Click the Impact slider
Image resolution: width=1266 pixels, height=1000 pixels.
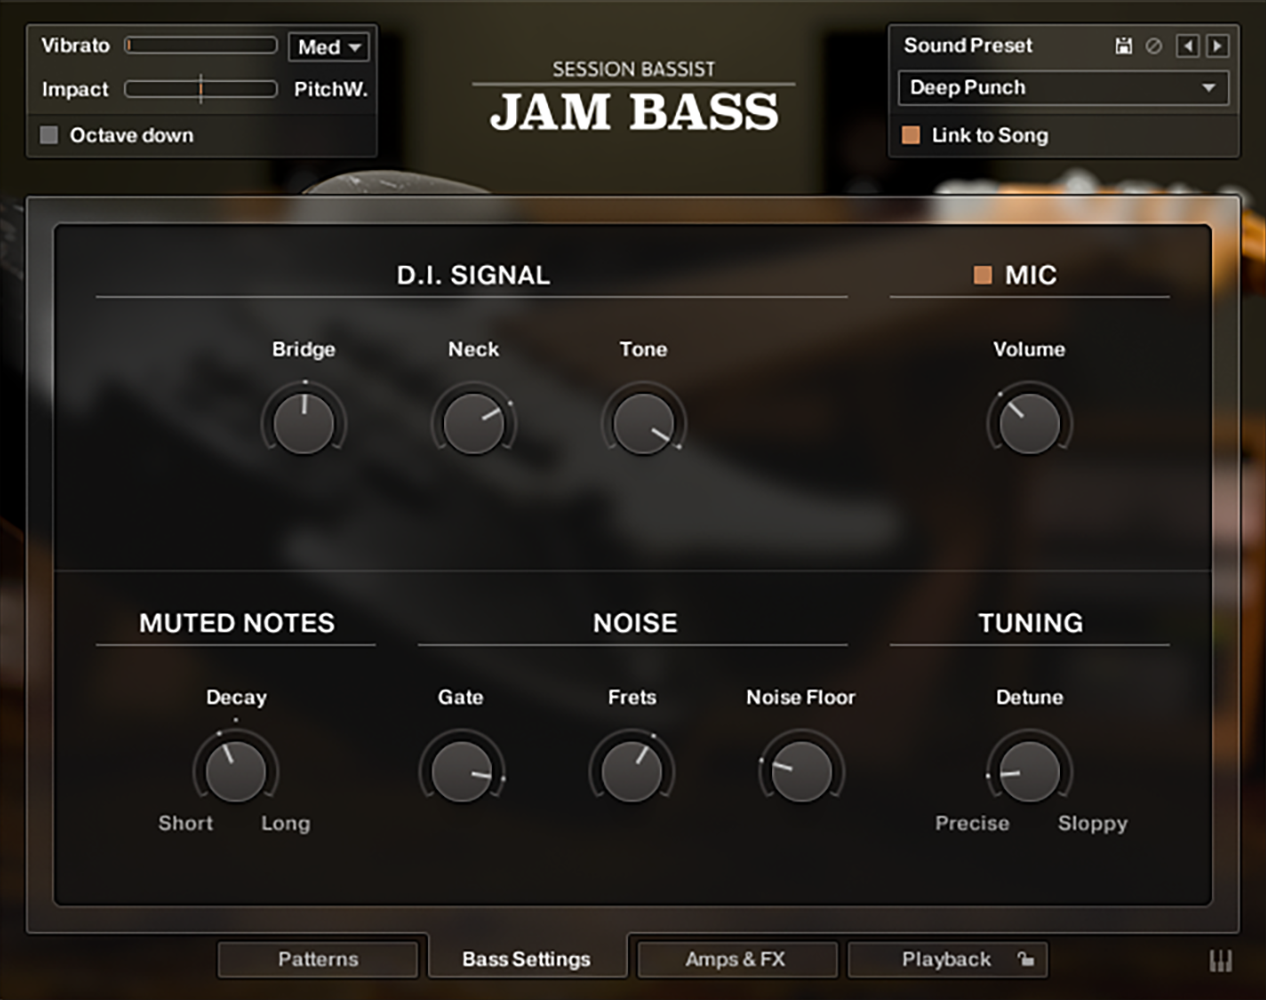click(200, 88)
